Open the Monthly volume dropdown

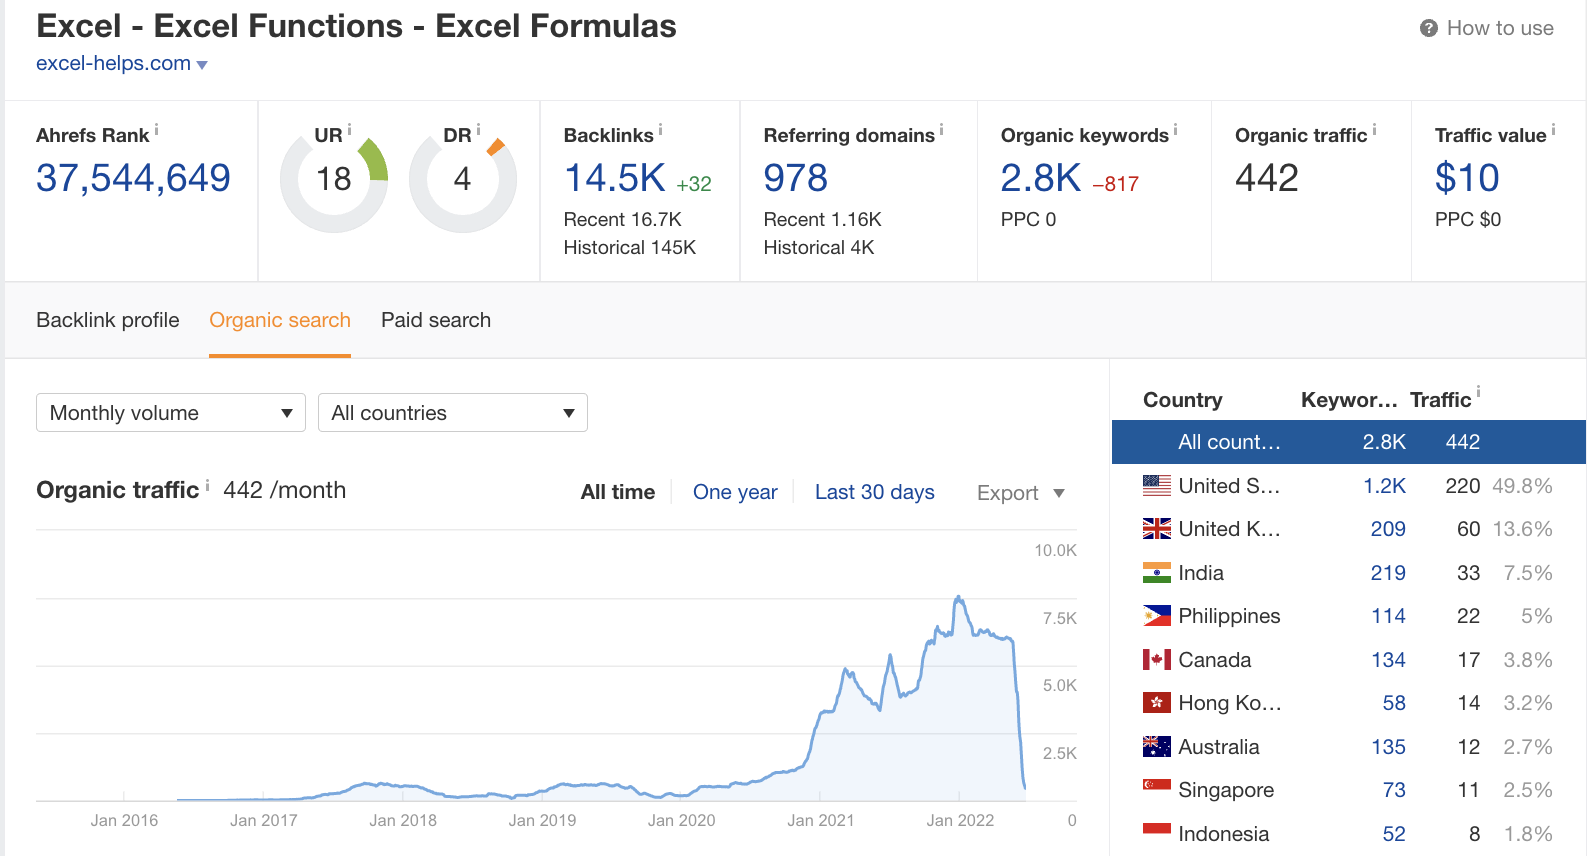tap(170, 413)
